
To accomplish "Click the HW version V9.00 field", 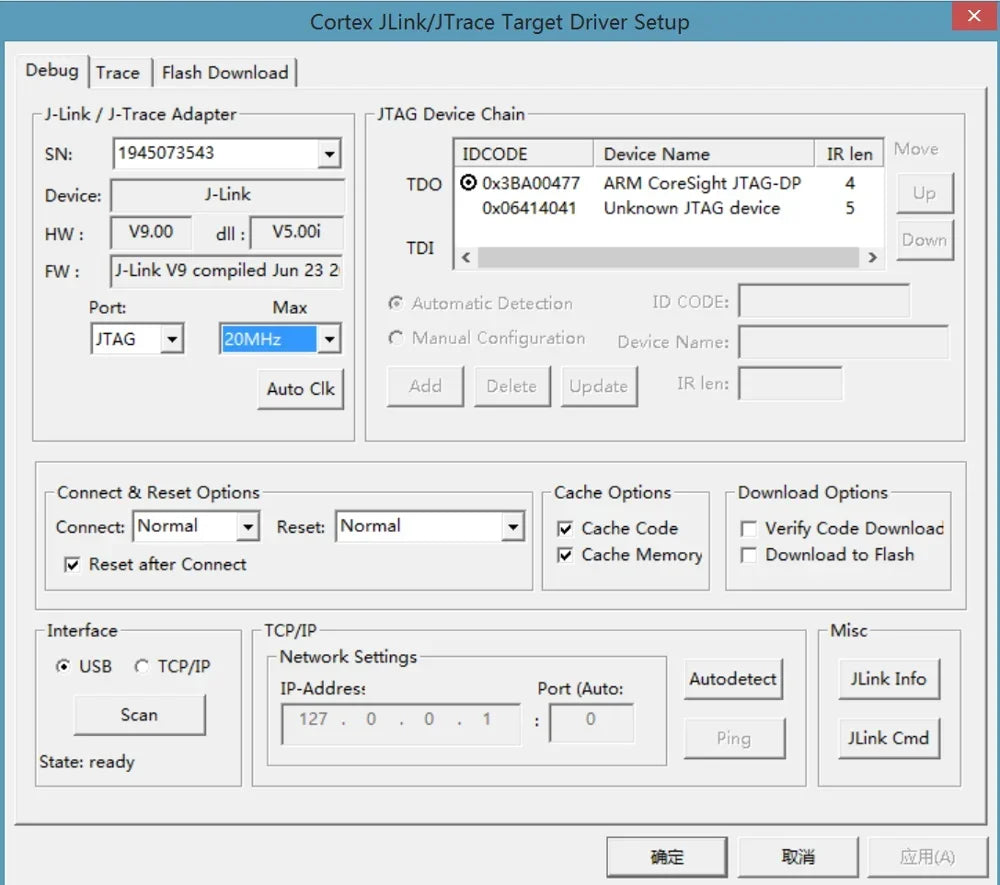I will (x=151, y=232).
